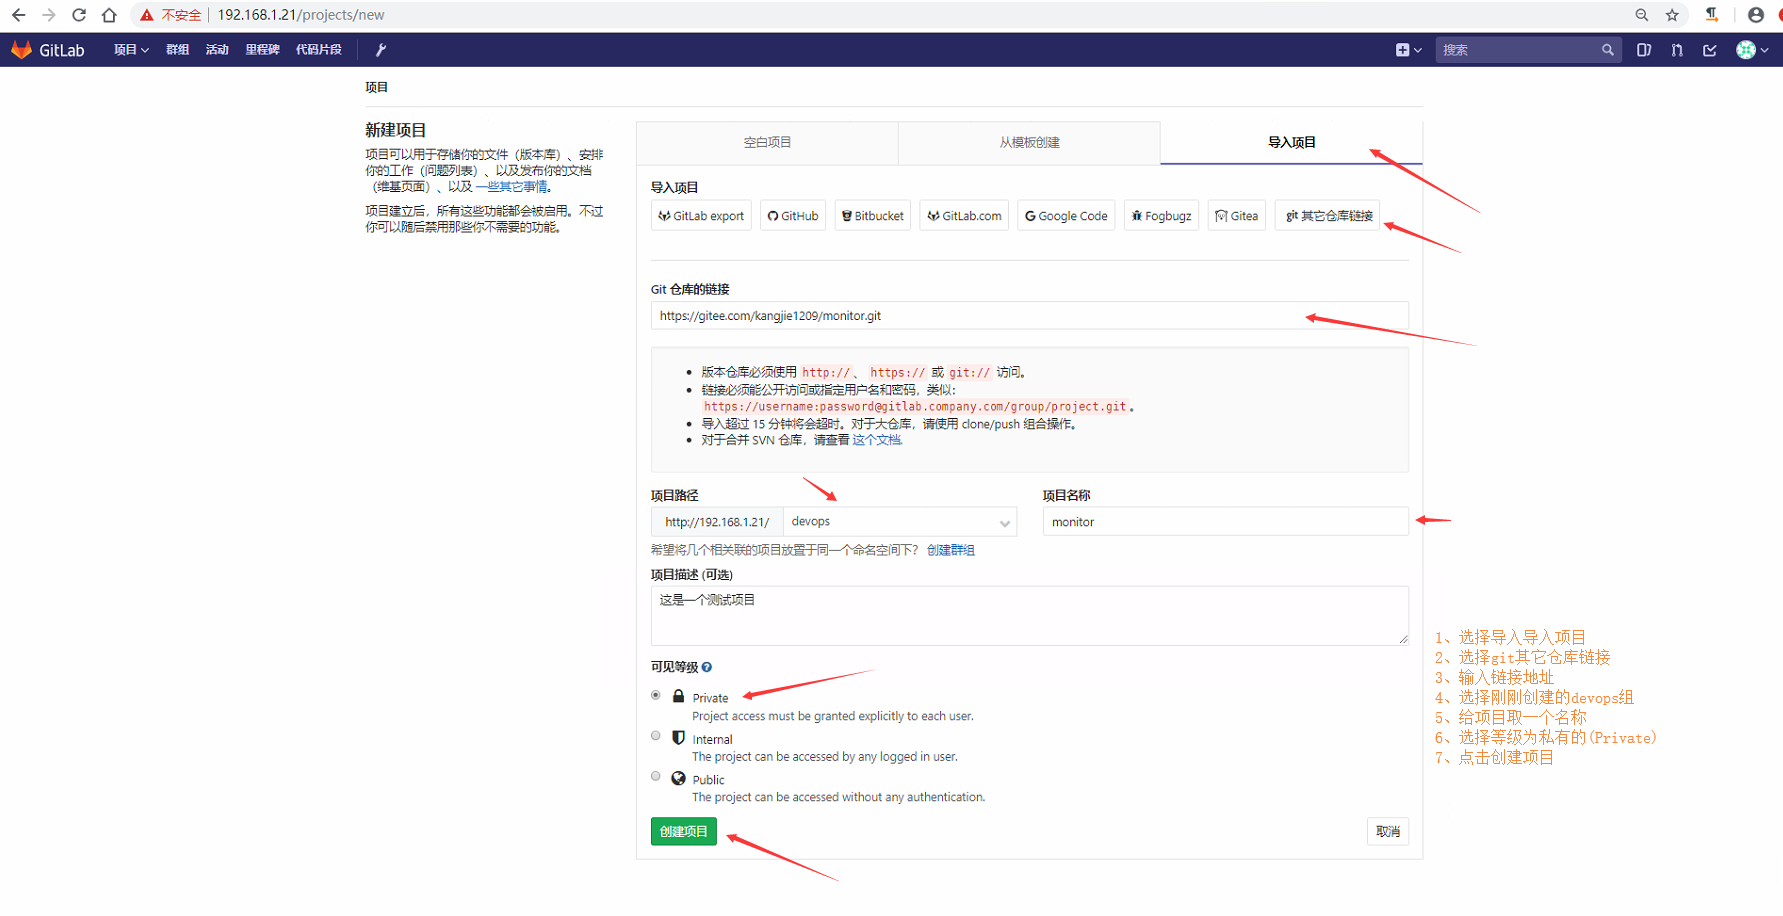Import from Fogbugz
Screen dimensions: 1783x916
tap(1161, 216)
